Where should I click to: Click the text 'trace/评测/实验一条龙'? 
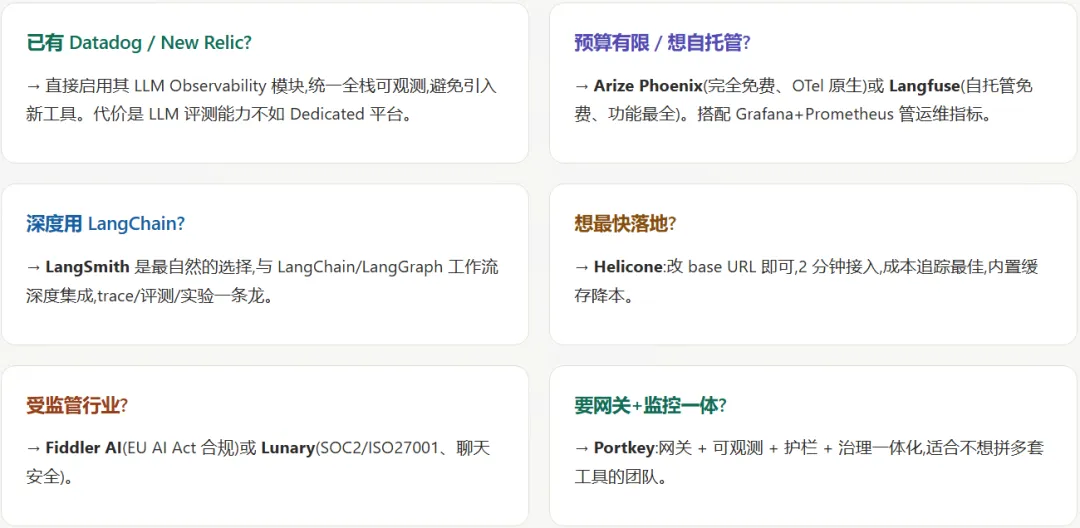pos(180,296)
